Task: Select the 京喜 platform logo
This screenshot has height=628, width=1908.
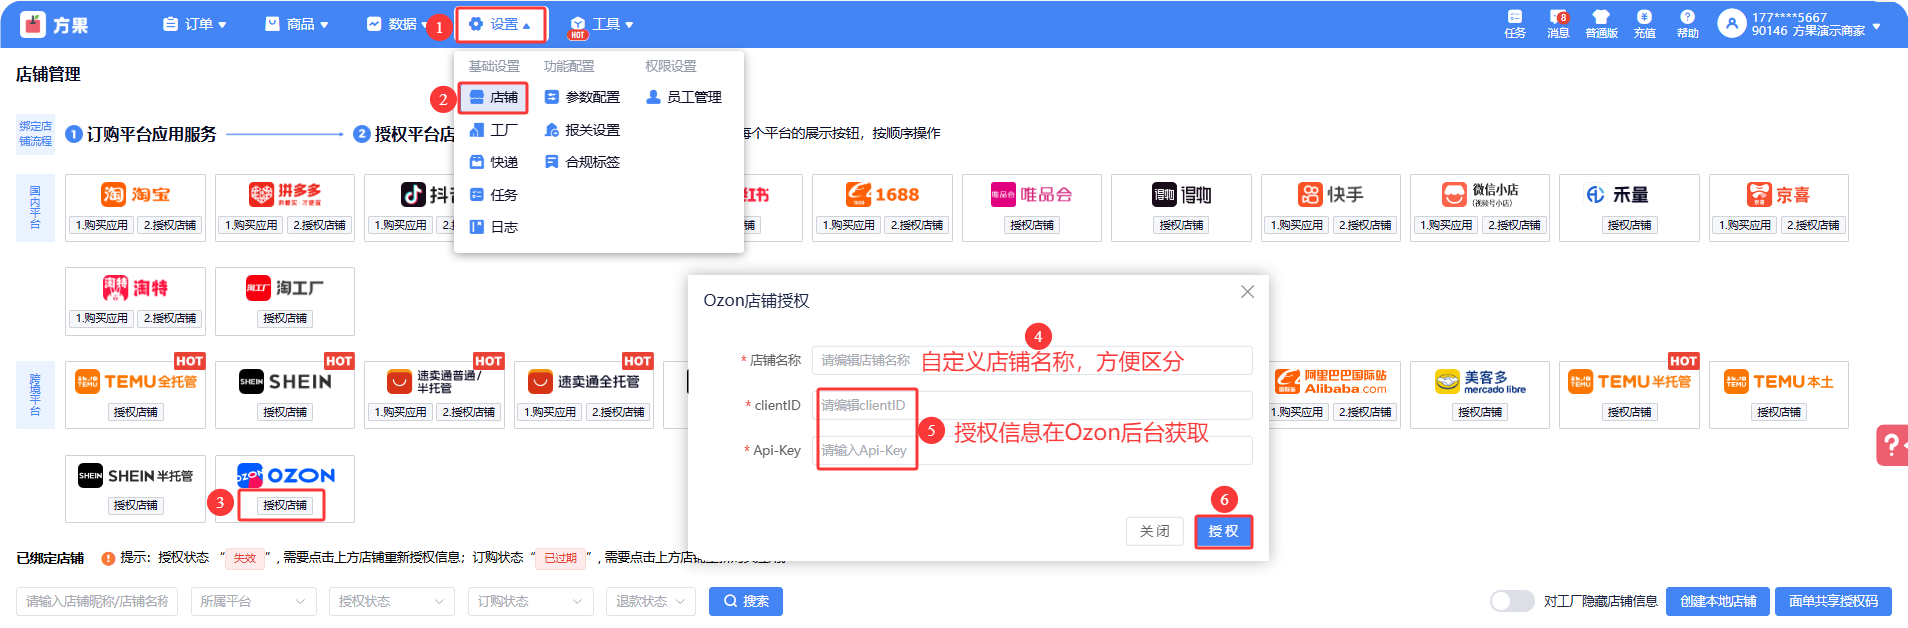Action: pyautogui.click(x=1778, y=194)
